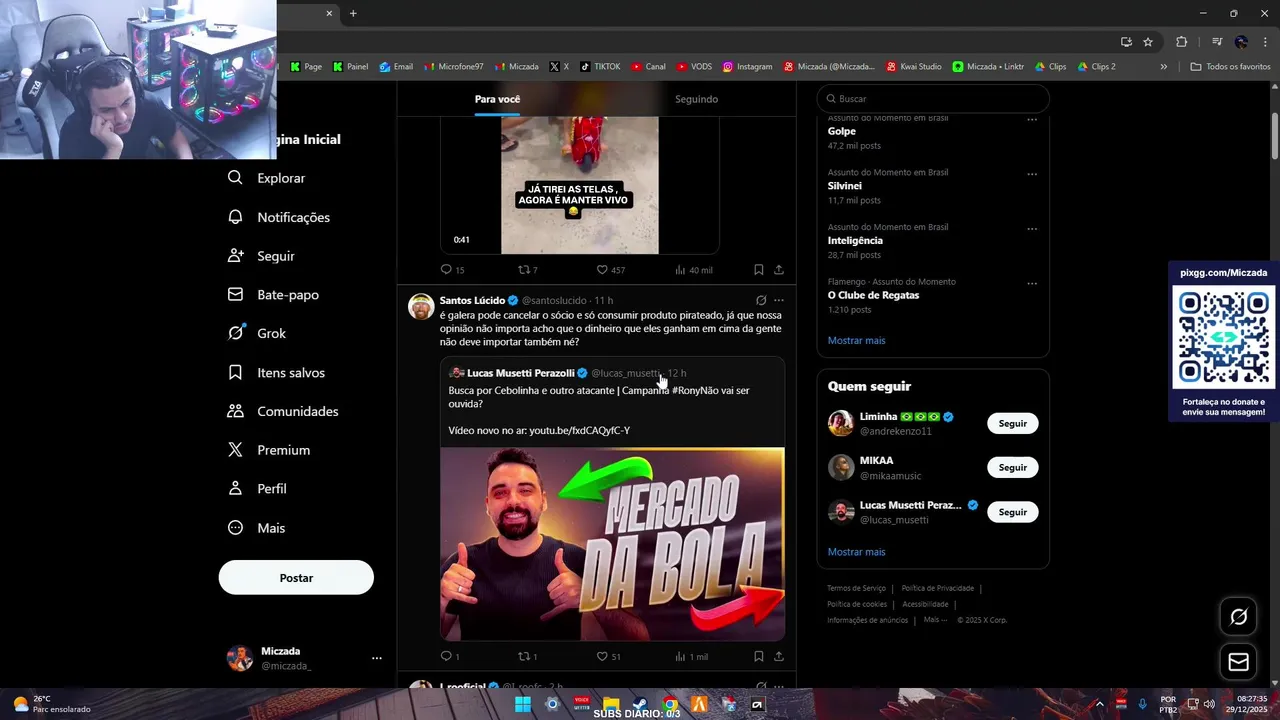
Task: Click the Buscar search field
Action: (x=933, y=99)
